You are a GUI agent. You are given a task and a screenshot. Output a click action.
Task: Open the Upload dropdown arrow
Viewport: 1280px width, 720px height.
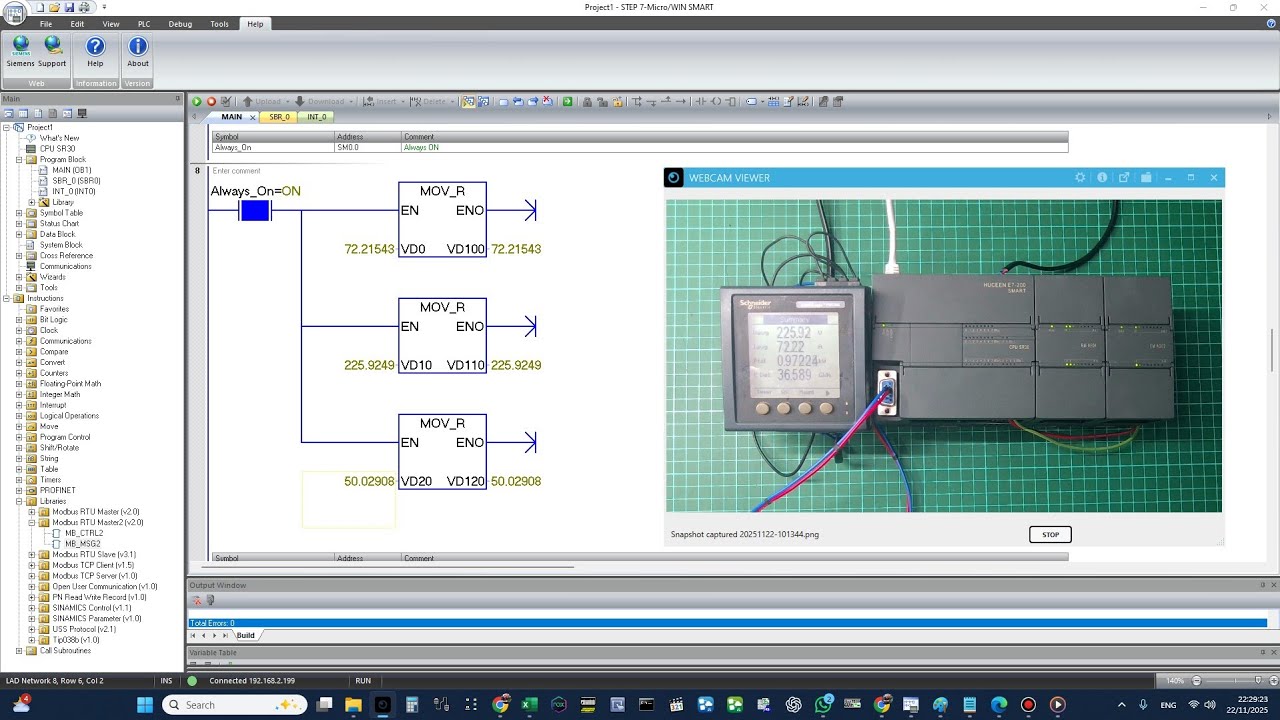[x=288, y=101]
